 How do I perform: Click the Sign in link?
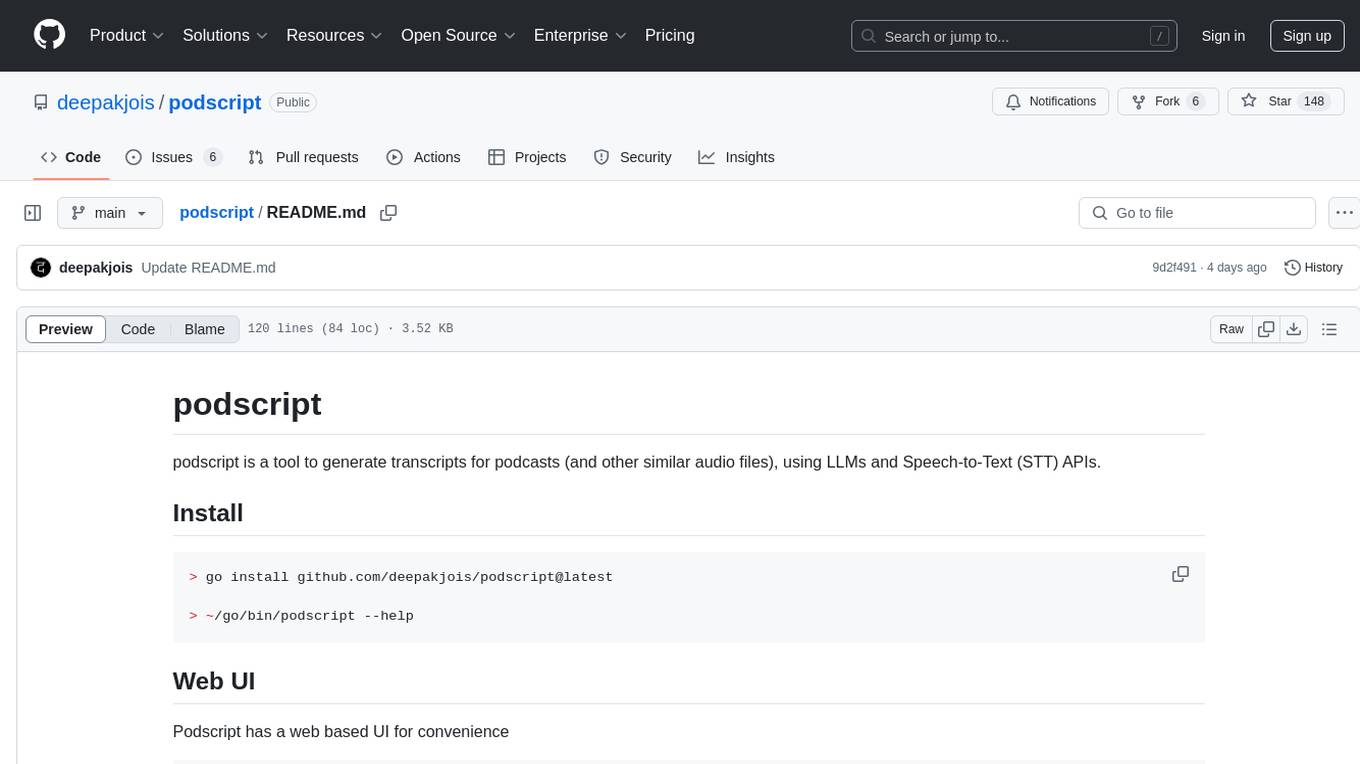point(1223,36)
